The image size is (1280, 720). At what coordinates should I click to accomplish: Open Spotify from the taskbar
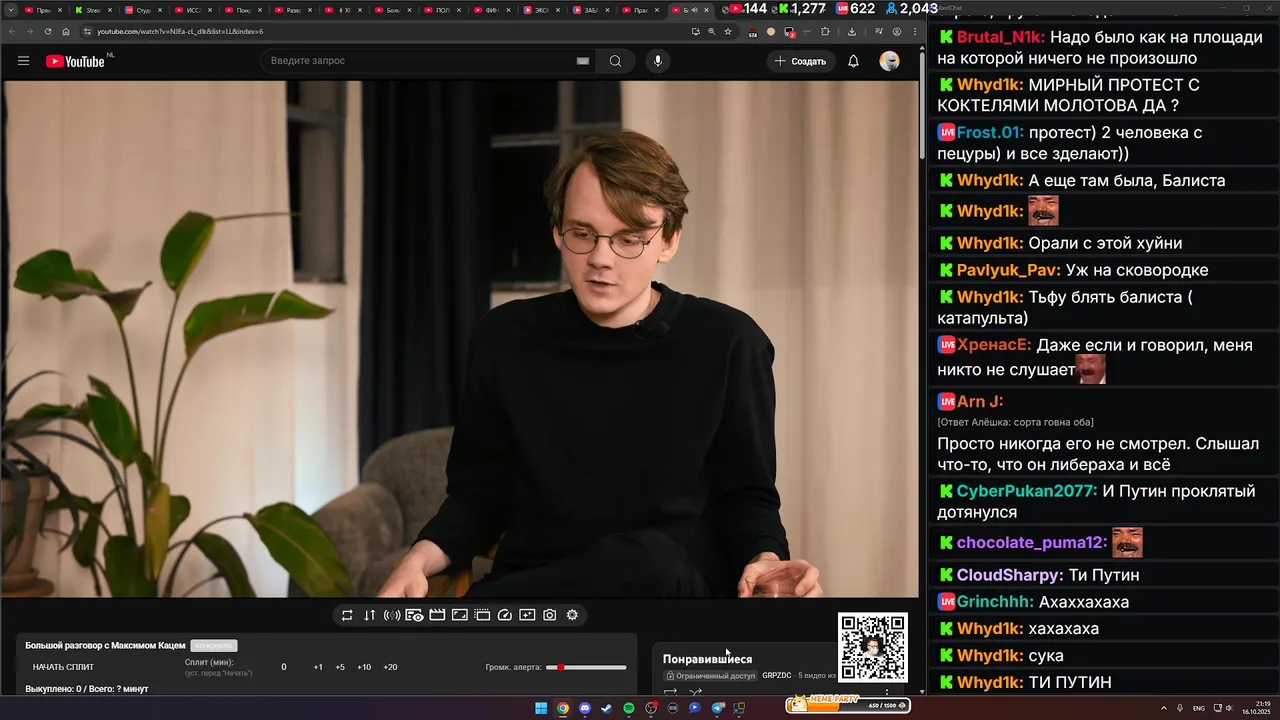(629, 708)
